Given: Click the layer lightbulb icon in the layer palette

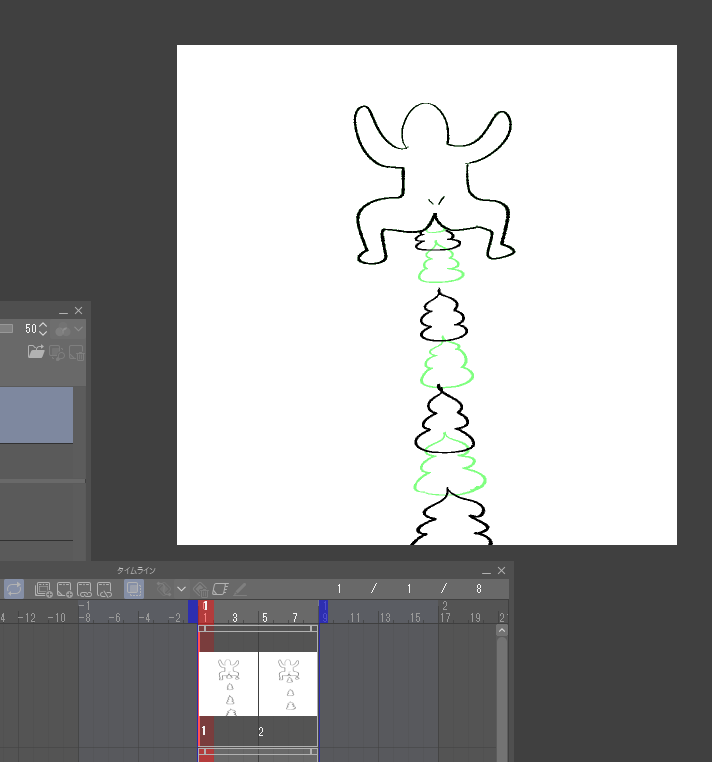Looking at the screenshot, I should [57, 352].
